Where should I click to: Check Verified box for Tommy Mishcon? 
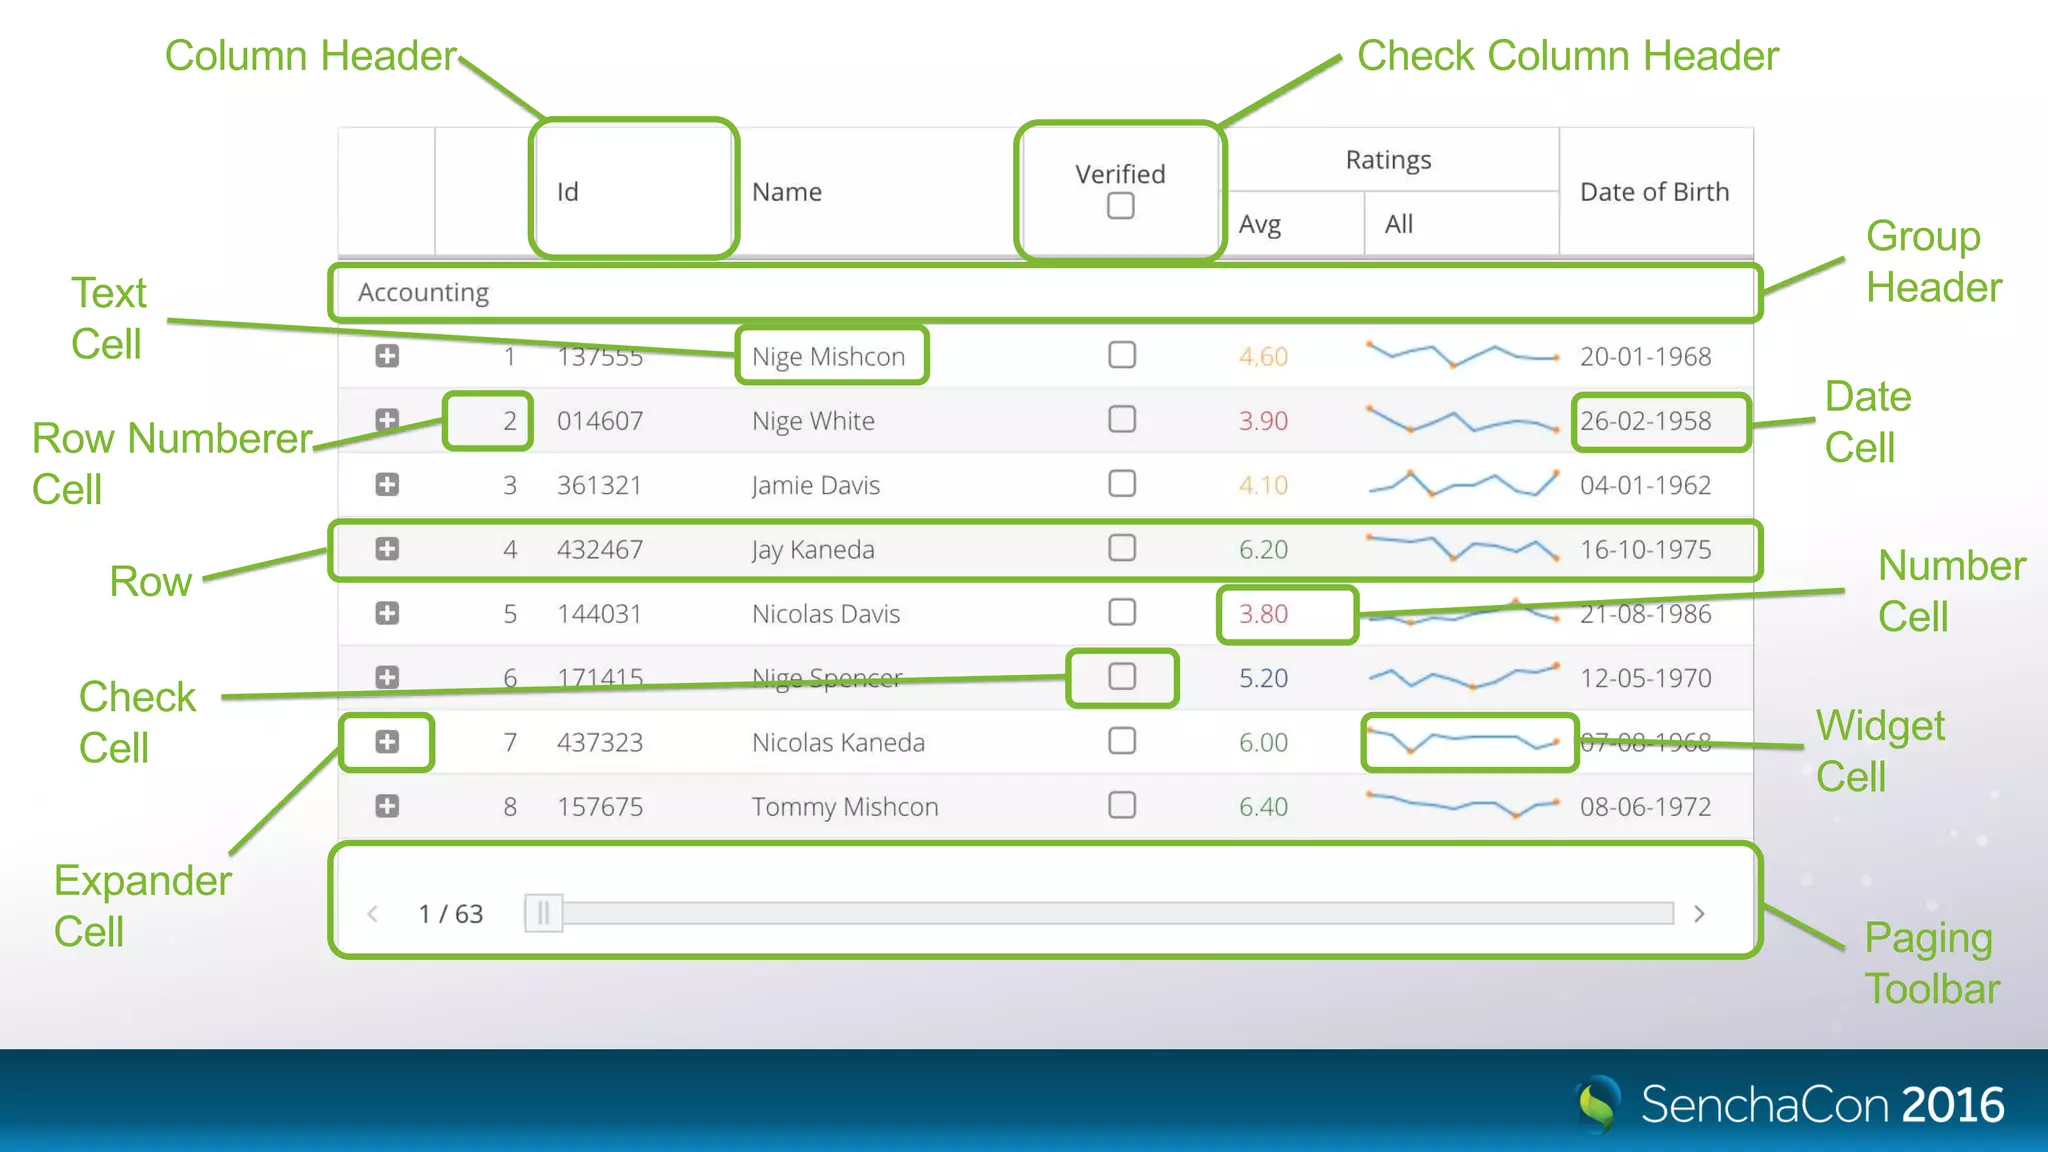[1122, 805]
